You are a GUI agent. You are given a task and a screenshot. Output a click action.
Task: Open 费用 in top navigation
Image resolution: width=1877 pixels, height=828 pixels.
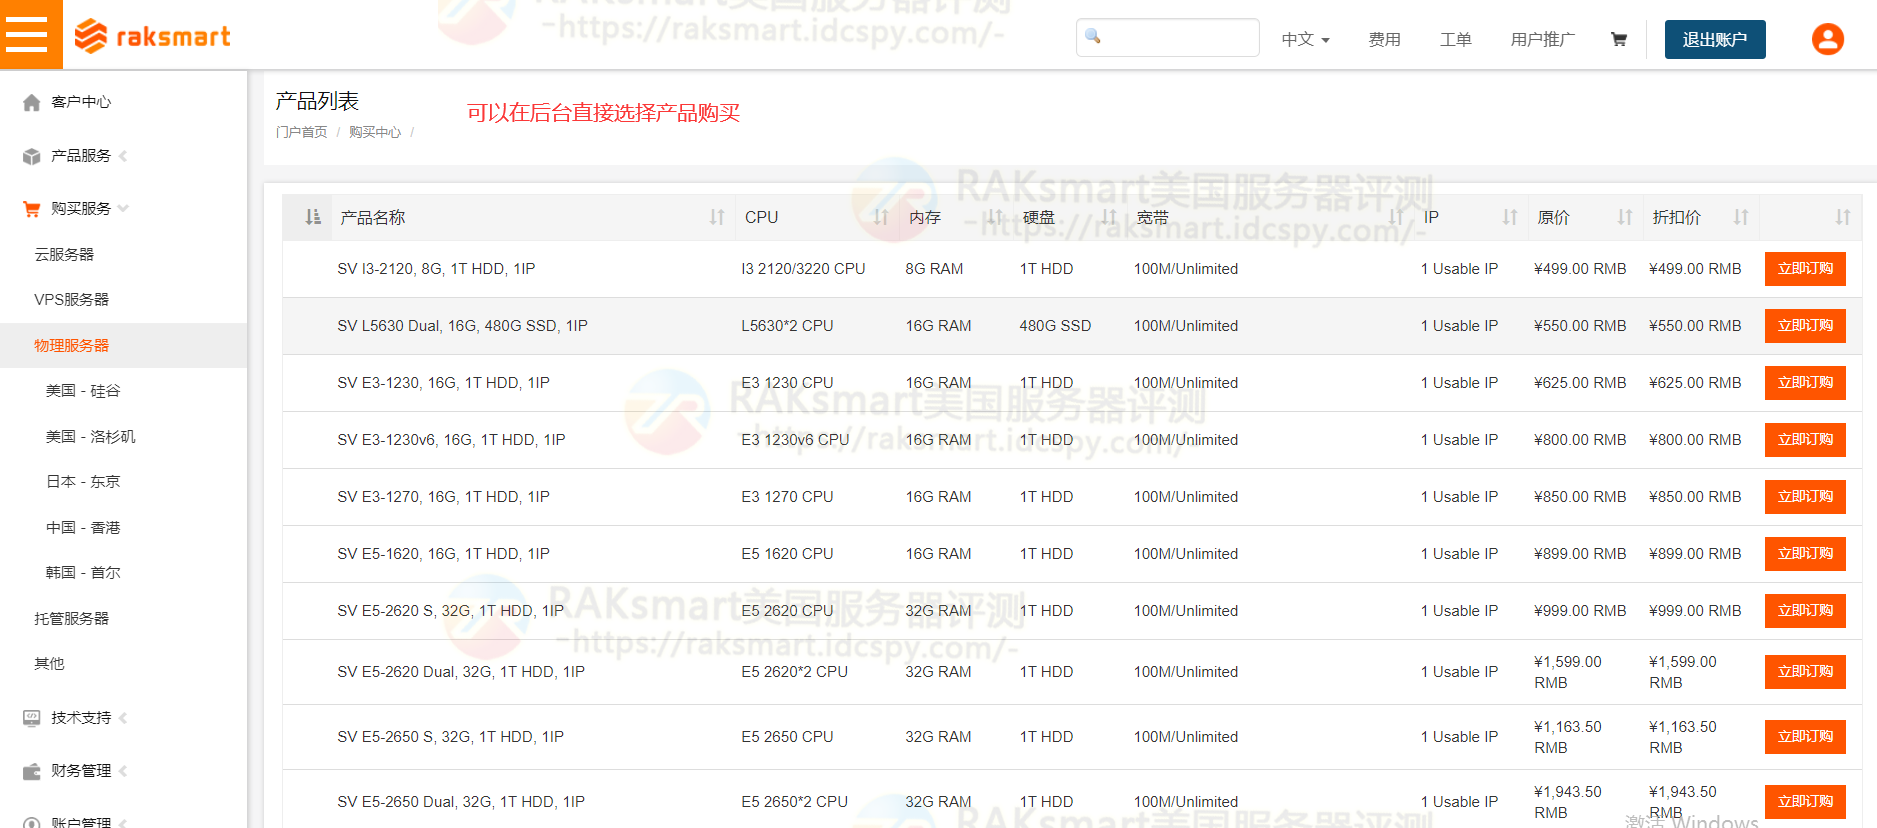1384,40
